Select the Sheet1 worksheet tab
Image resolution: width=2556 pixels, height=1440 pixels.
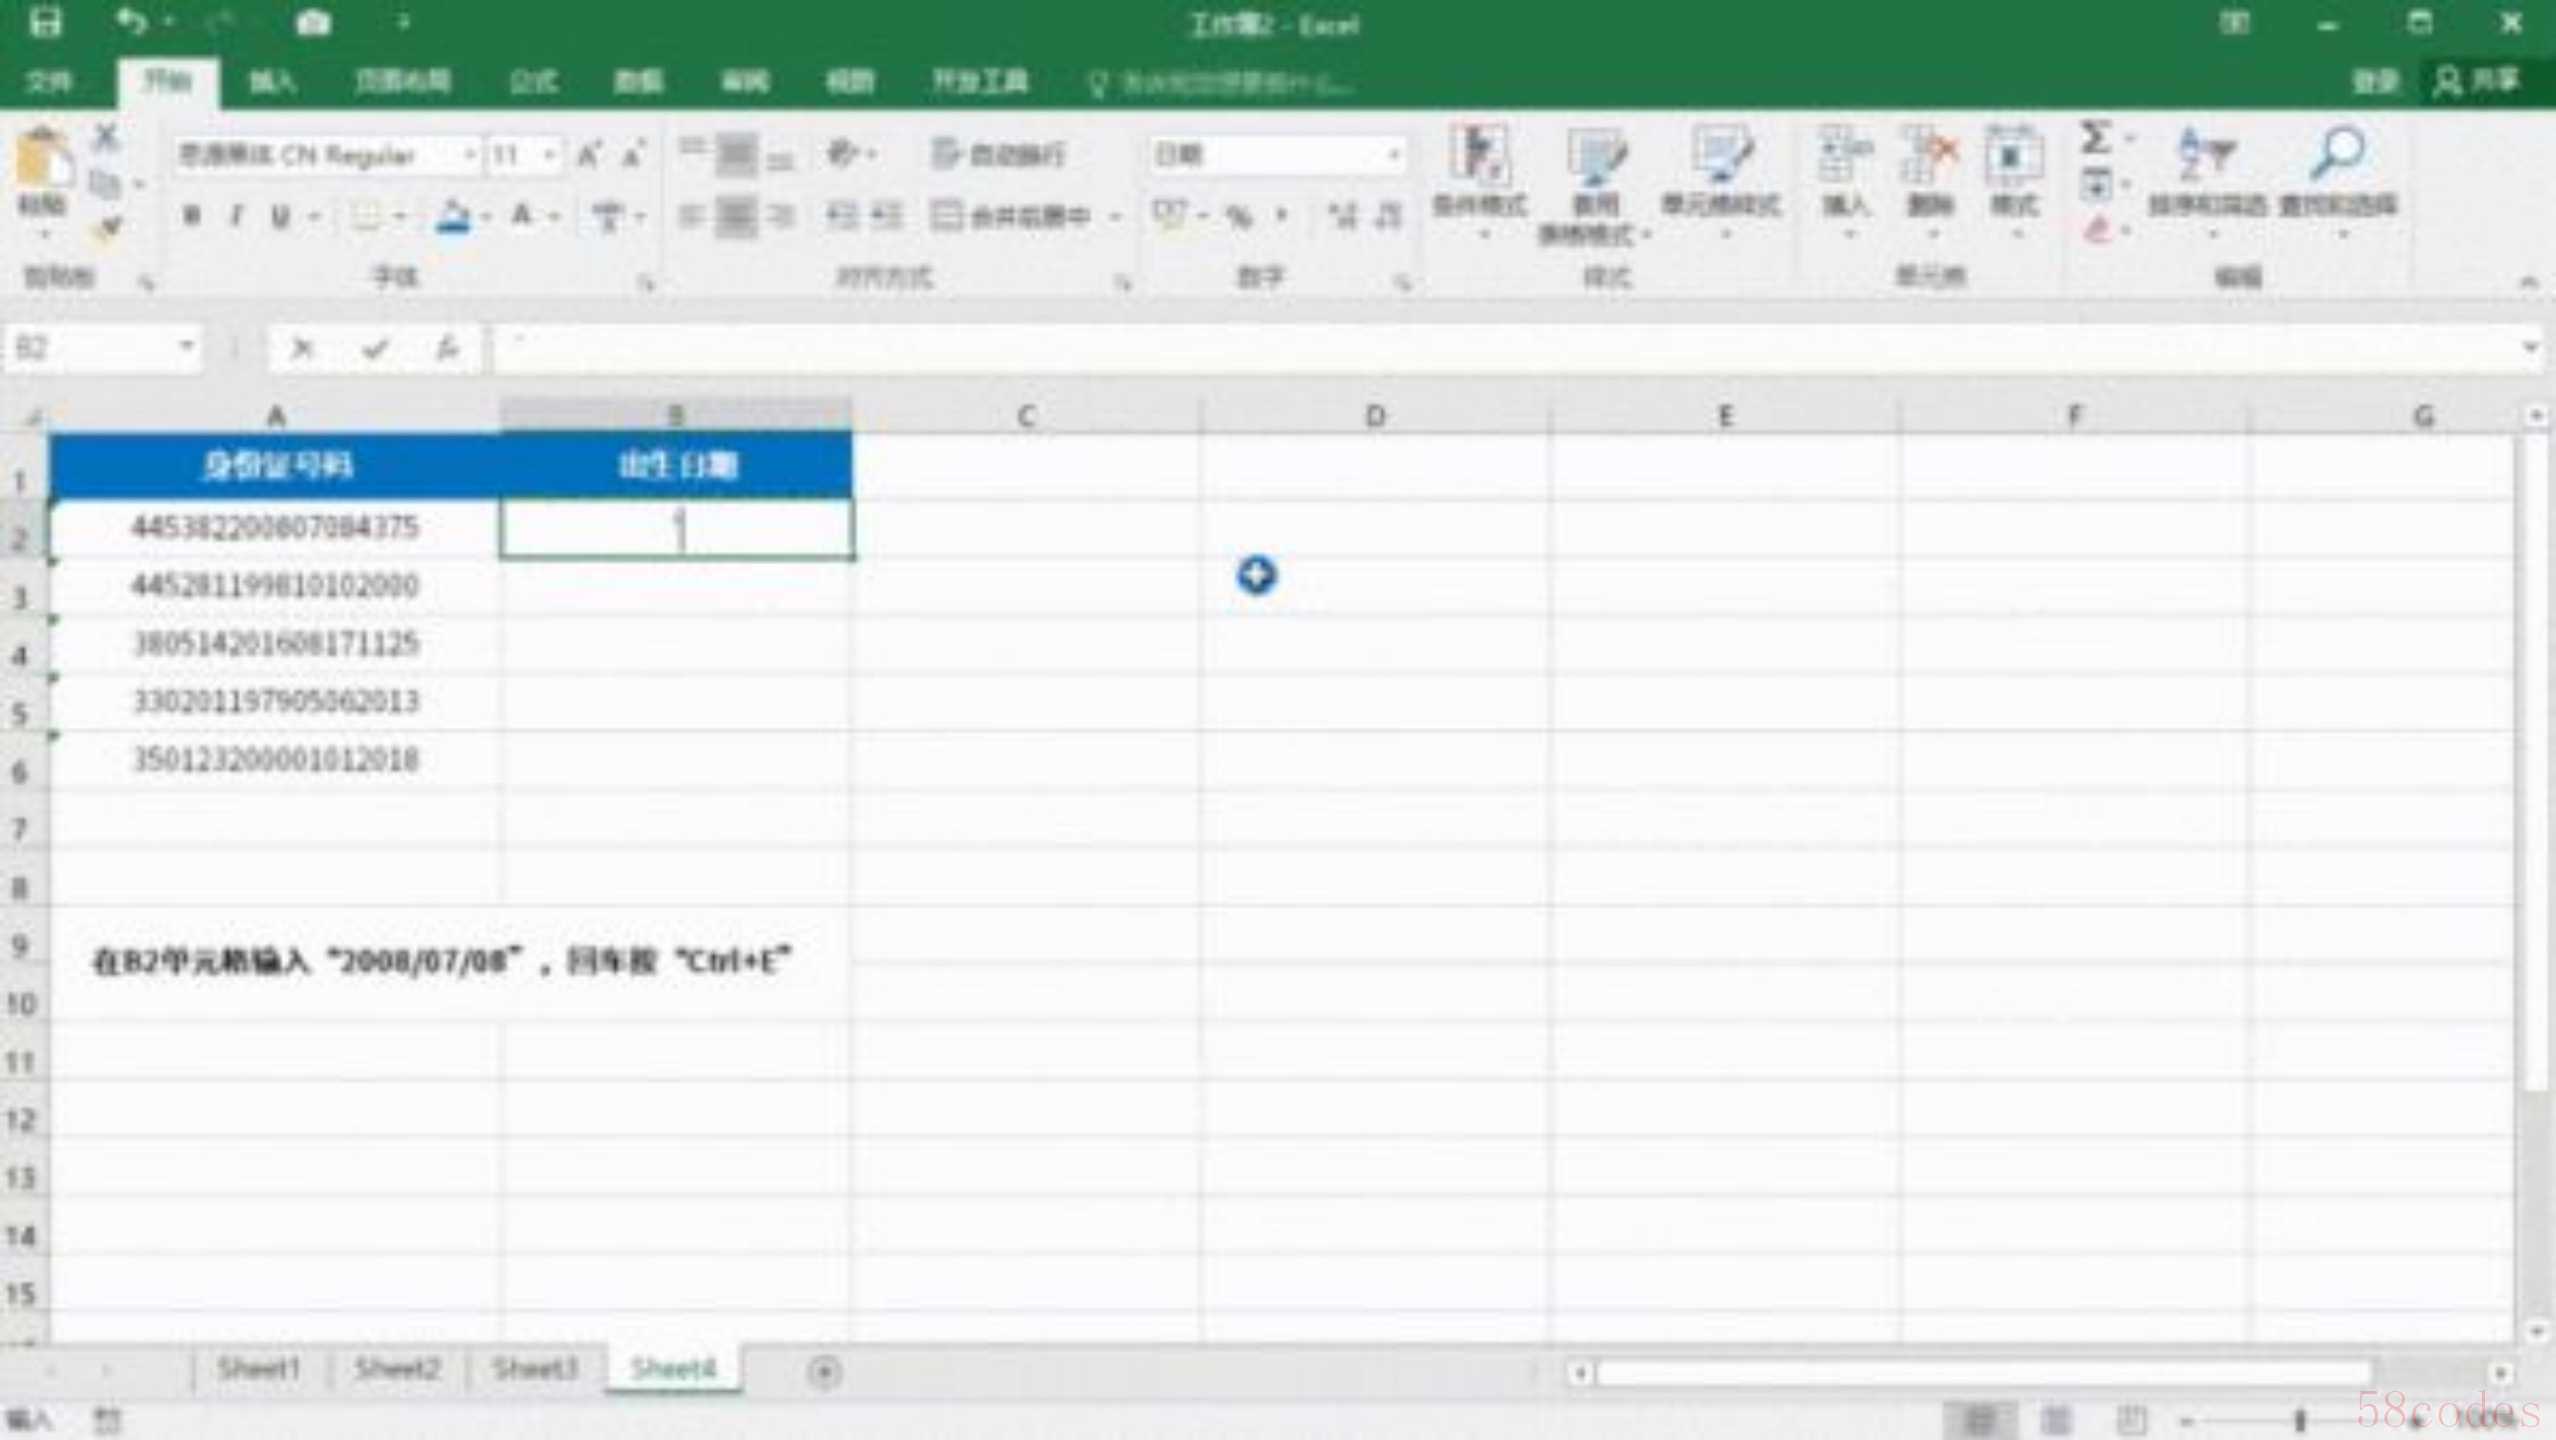coord(258,1368)
